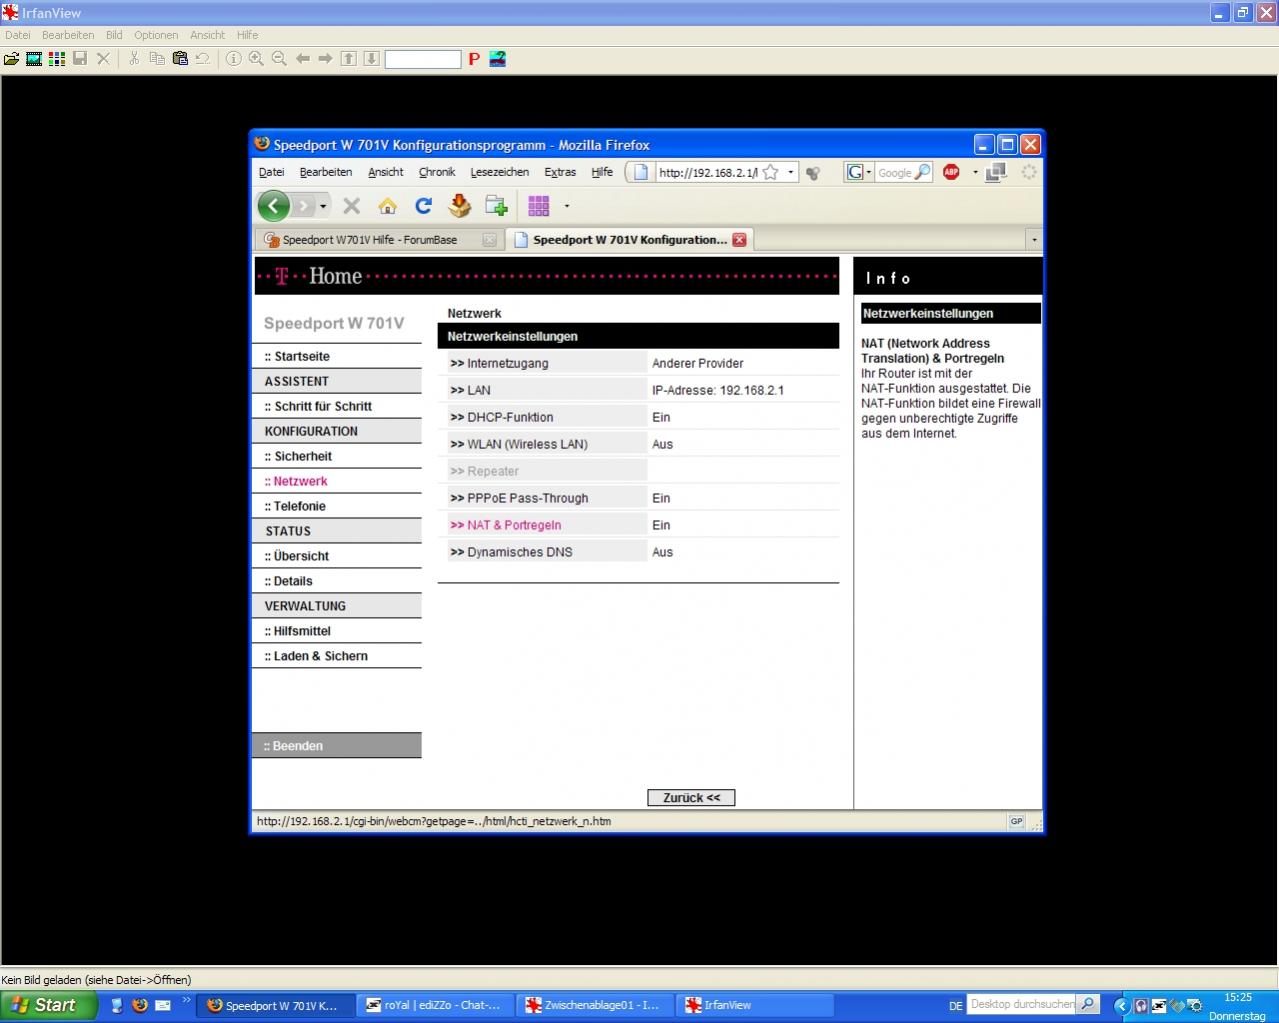Expand hidden system tray icons arrow
The image size is (1279, 1023).
(x=1121, y=1006)
